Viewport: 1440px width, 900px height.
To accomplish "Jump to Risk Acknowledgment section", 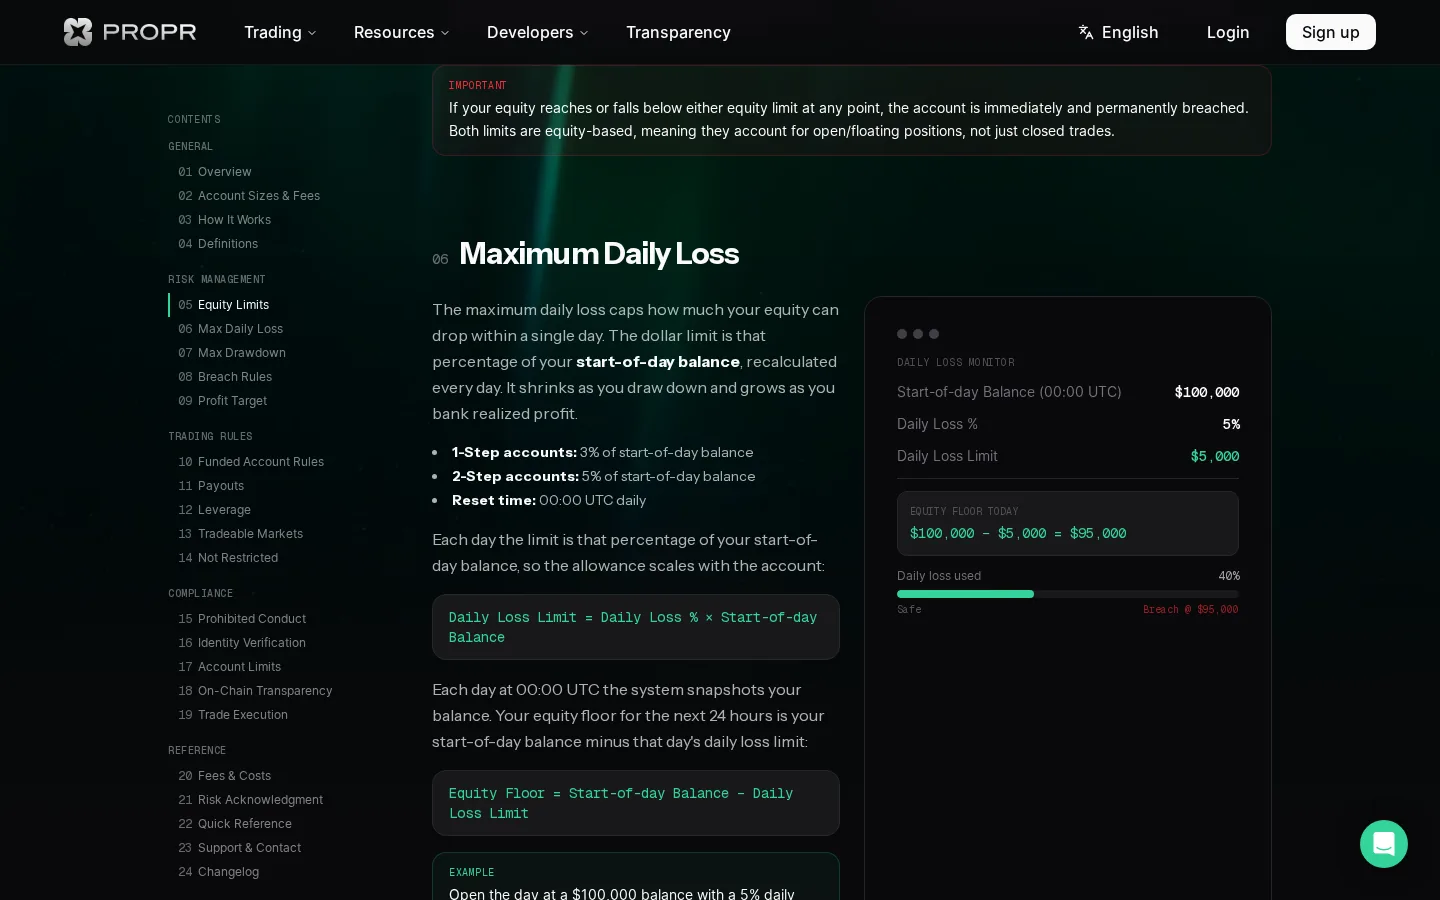I will coord(251,800).
